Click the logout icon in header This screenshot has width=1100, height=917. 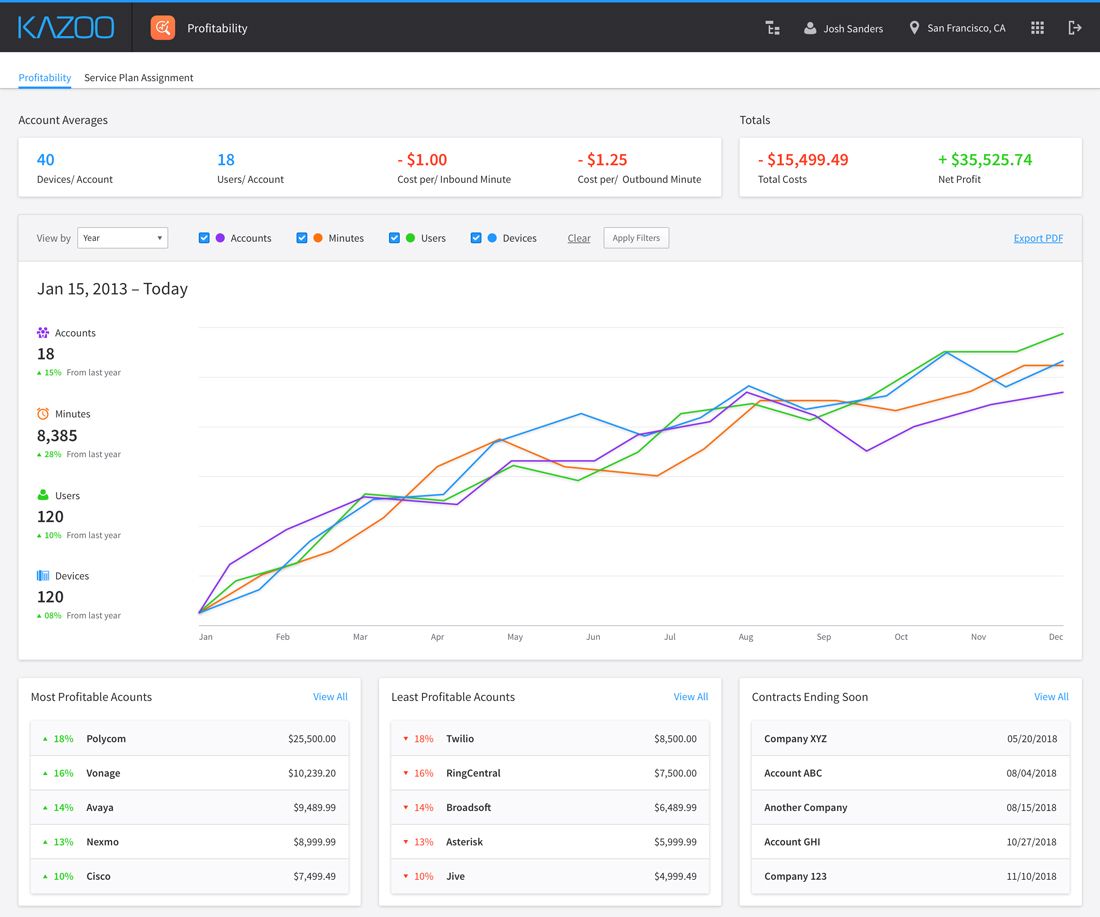(x=1075, y=28)
